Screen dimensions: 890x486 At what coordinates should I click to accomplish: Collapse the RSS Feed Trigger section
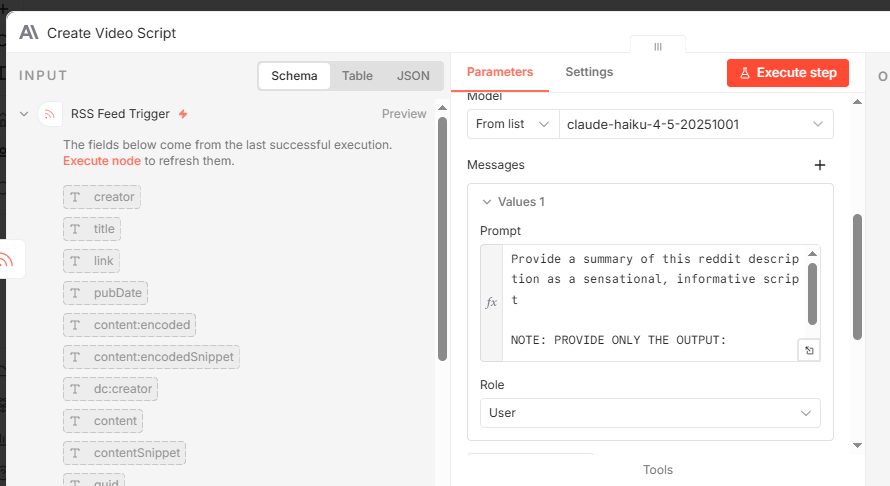24,114
